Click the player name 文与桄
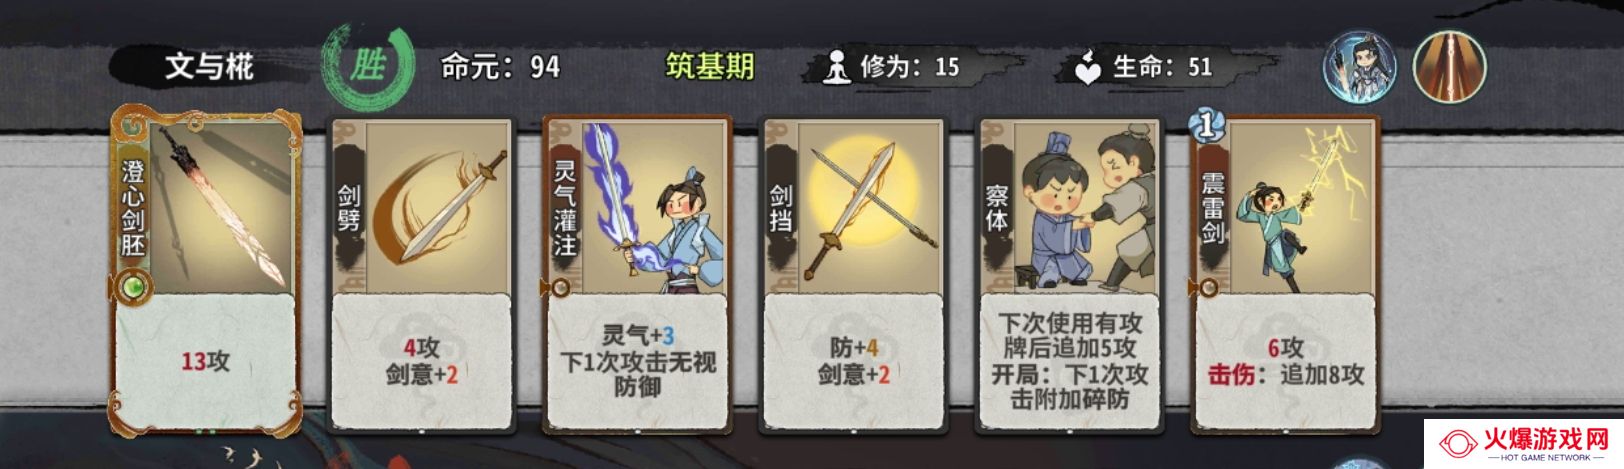The image size is (1624, 469). pos(209,67)
